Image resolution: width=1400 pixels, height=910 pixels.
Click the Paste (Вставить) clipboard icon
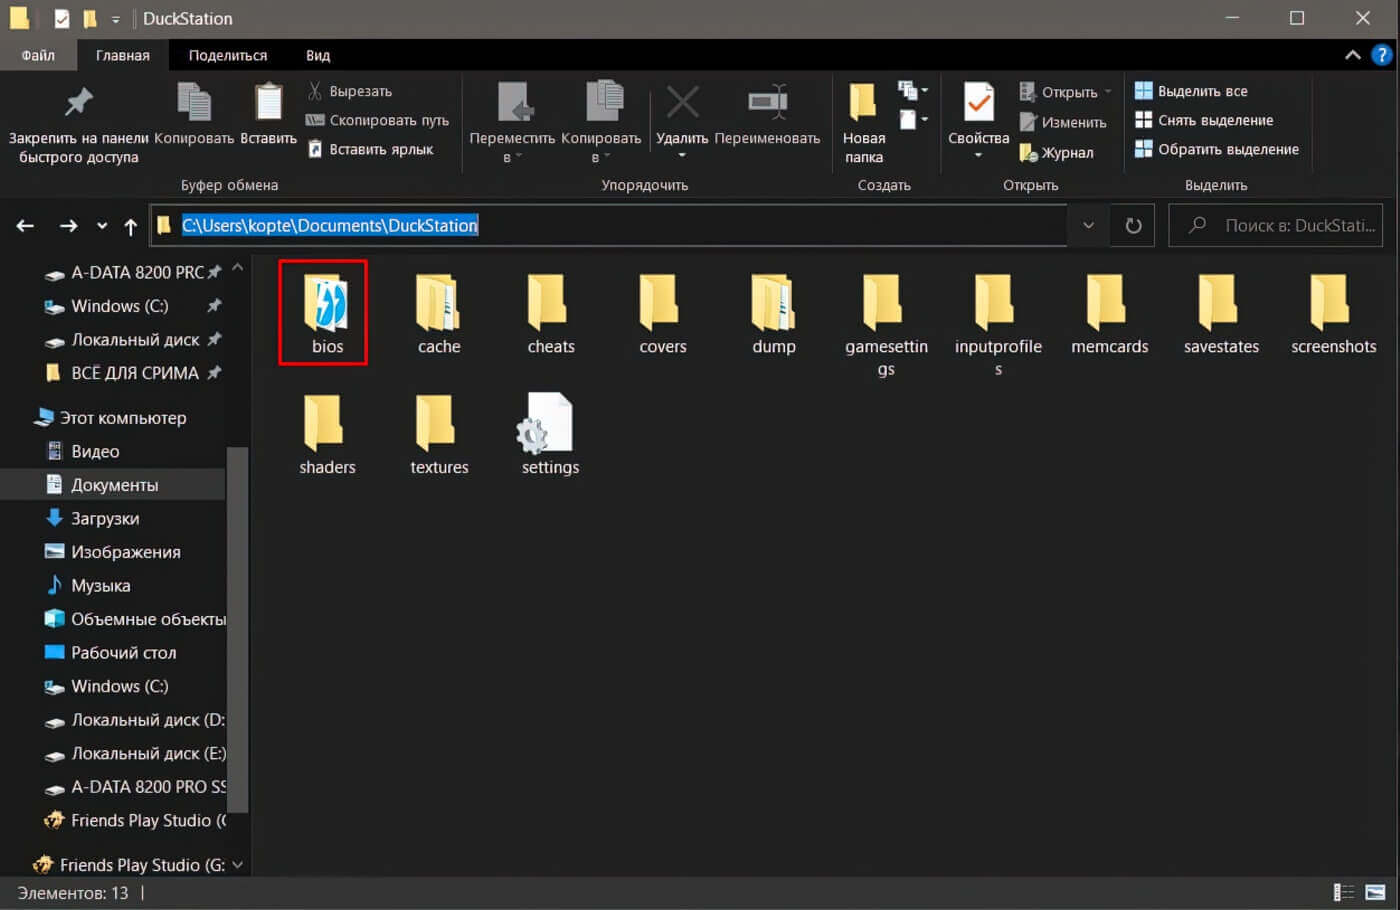(x=268, y=102)
